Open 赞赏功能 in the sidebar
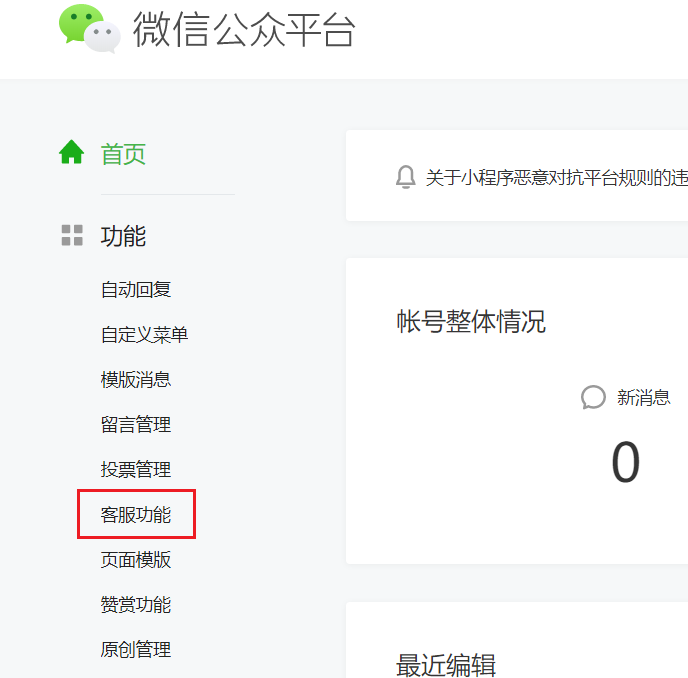The image size is (688, 678). [136, 605]
